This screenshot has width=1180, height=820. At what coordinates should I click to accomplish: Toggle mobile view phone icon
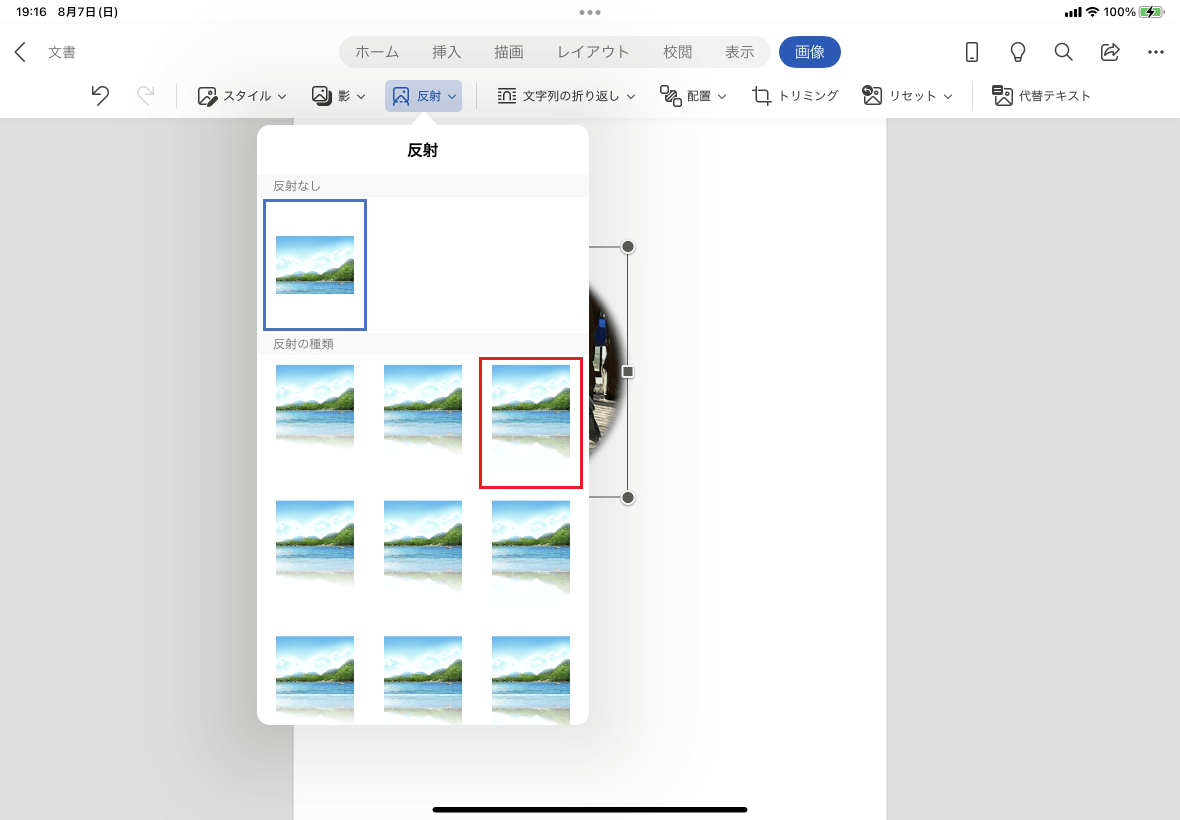click(x=972, y=52)
